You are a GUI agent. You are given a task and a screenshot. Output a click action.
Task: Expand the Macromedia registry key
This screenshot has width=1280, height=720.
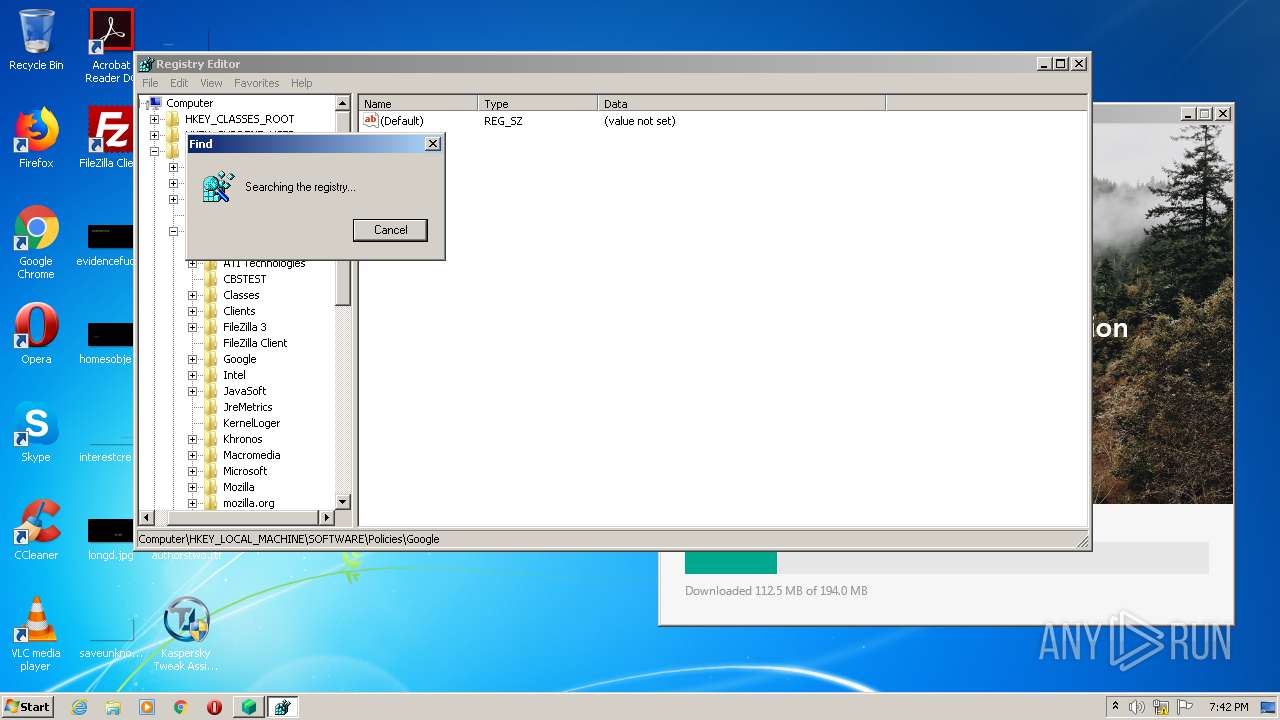(192, 455)
